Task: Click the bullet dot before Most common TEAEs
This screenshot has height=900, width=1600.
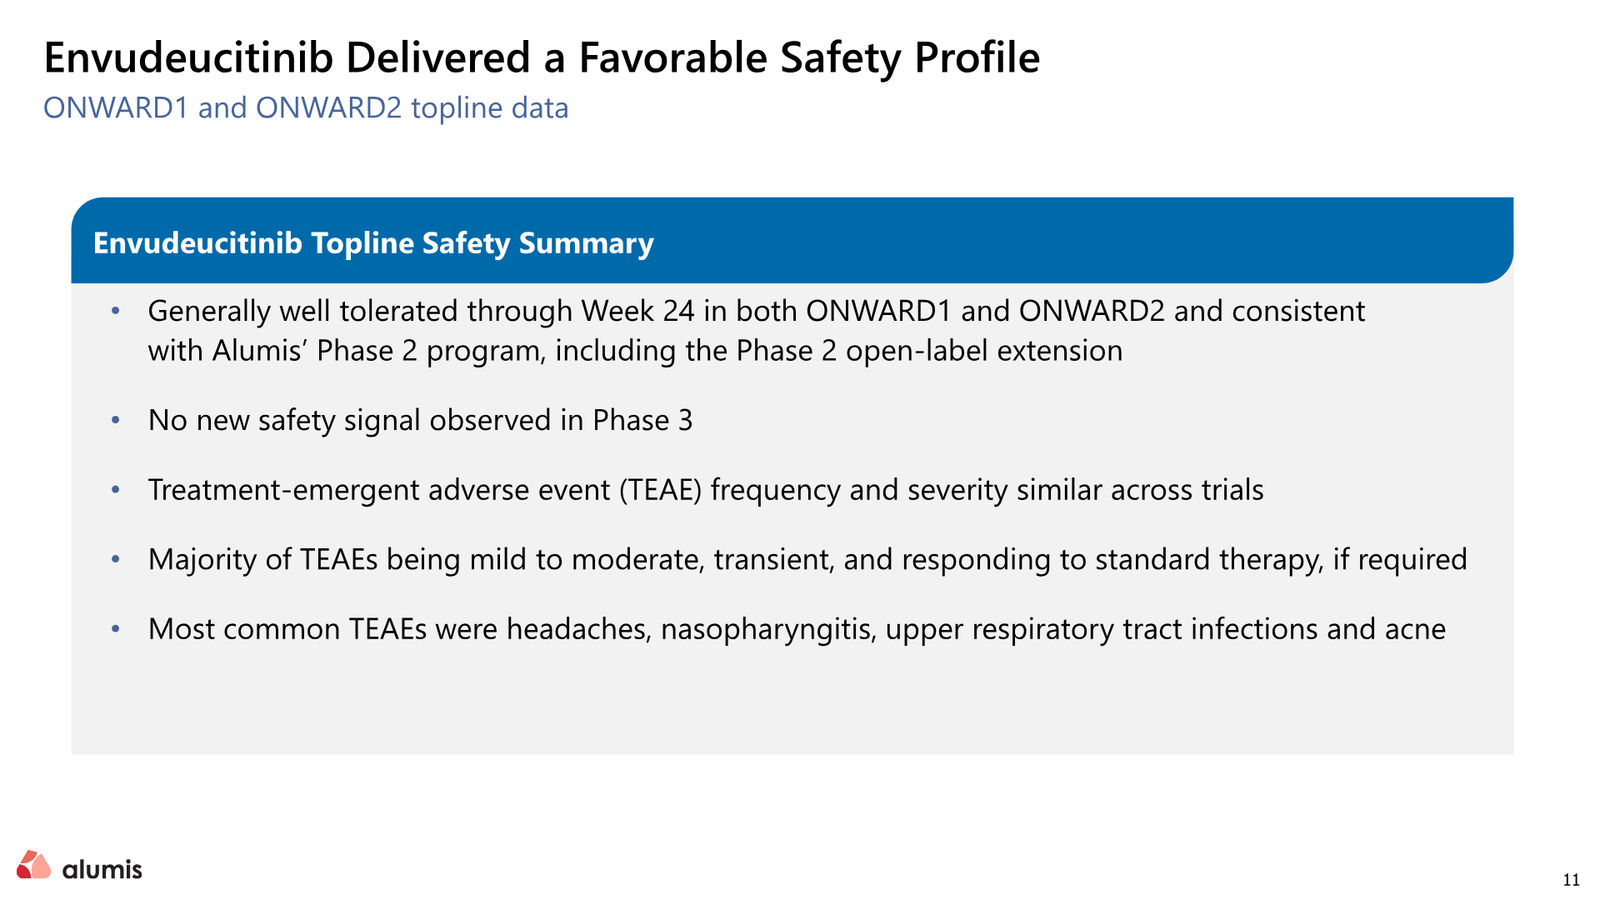Action: pos(116,630)
